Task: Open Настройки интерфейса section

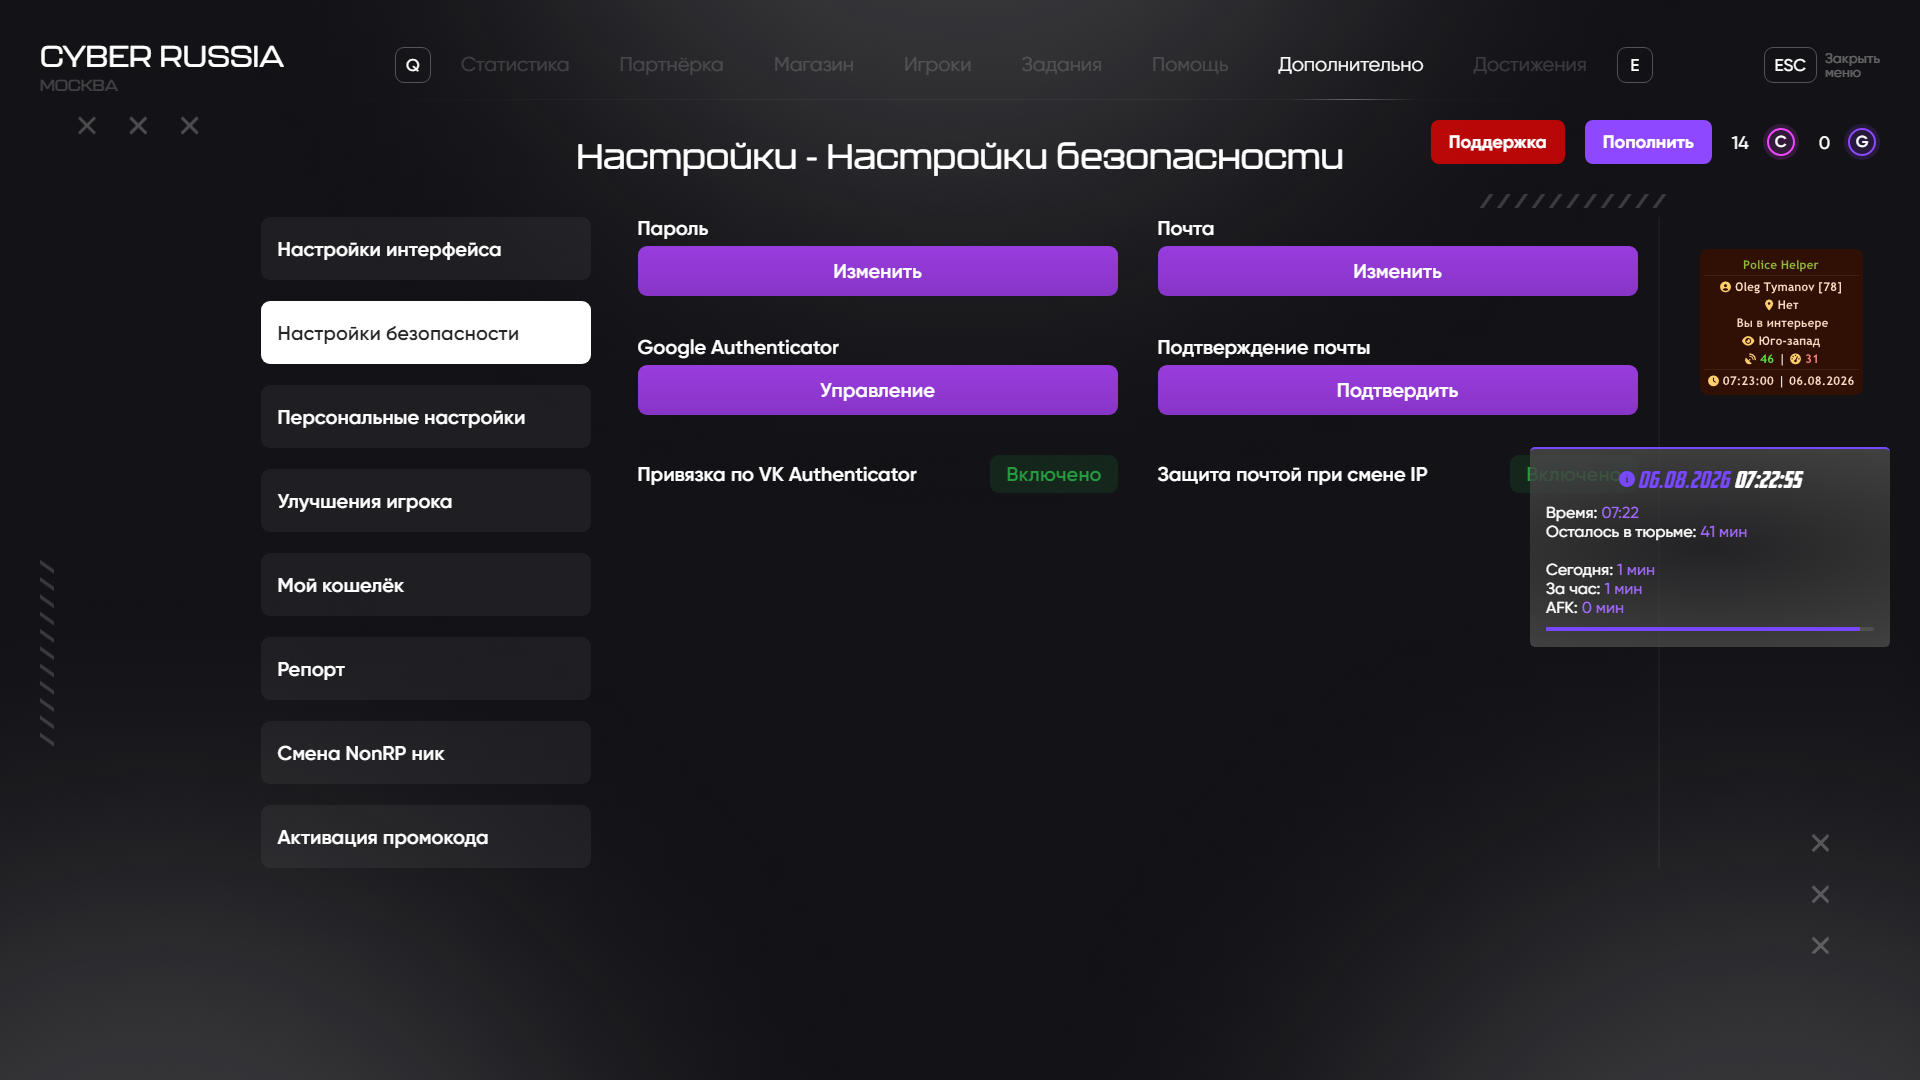Action: coord(426,249)
